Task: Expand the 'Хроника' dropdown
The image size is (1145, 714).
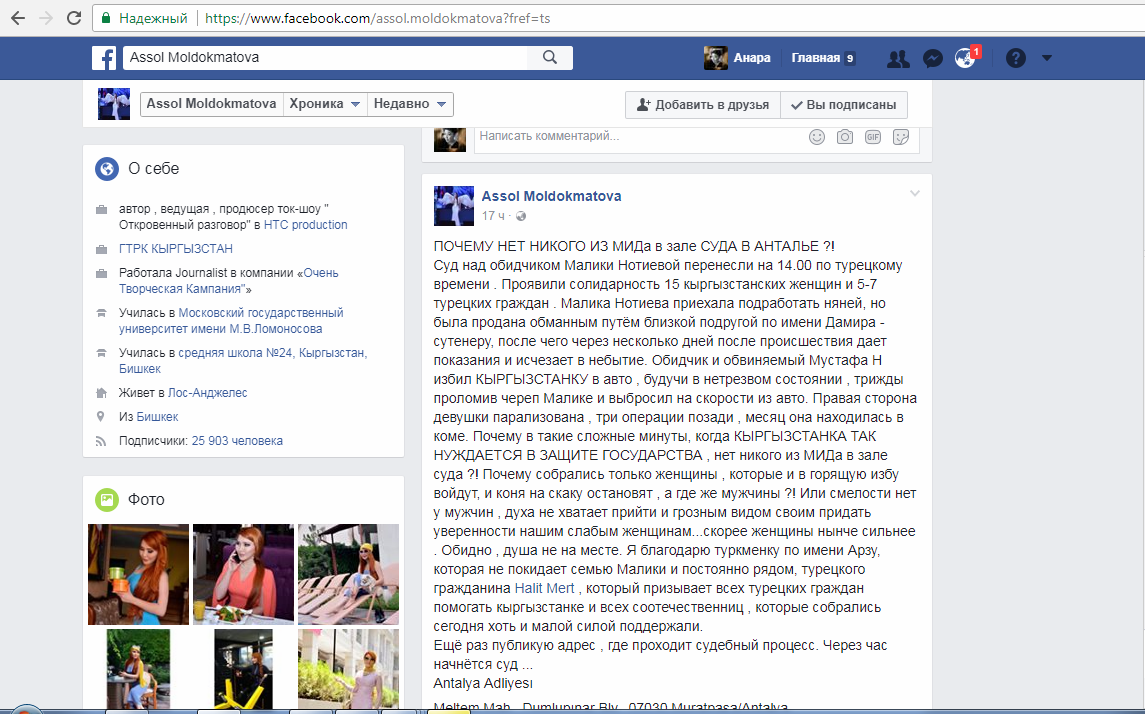Action: pos(324,104)
